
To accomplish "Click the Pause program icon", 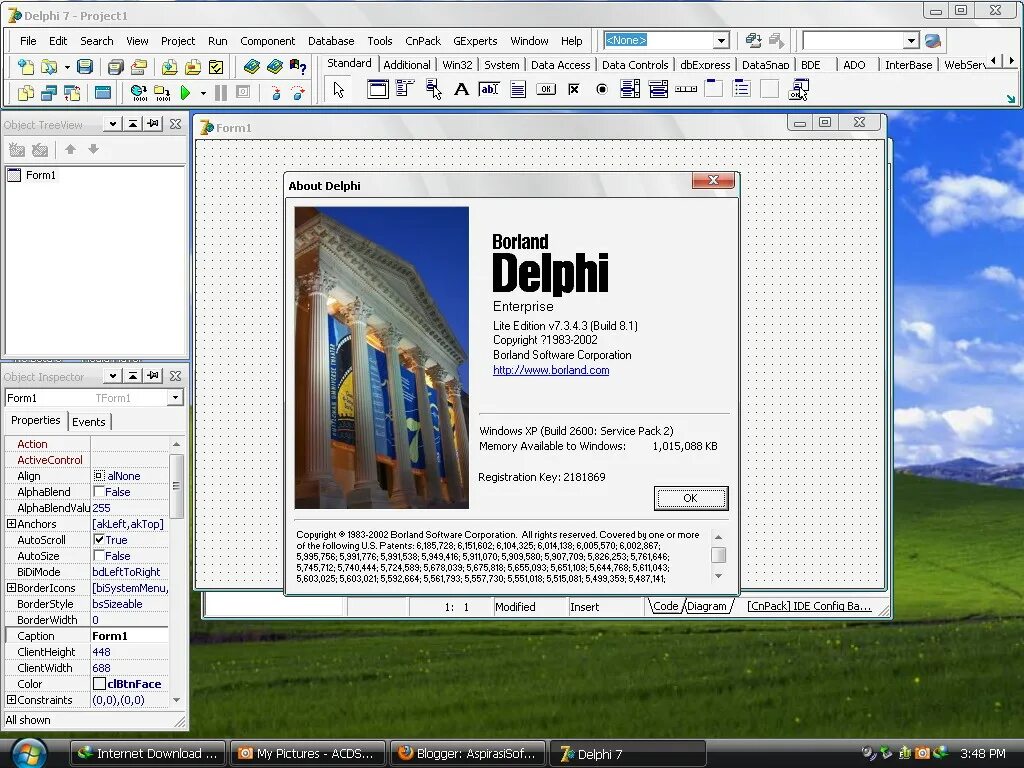I will tap(221, 93).
